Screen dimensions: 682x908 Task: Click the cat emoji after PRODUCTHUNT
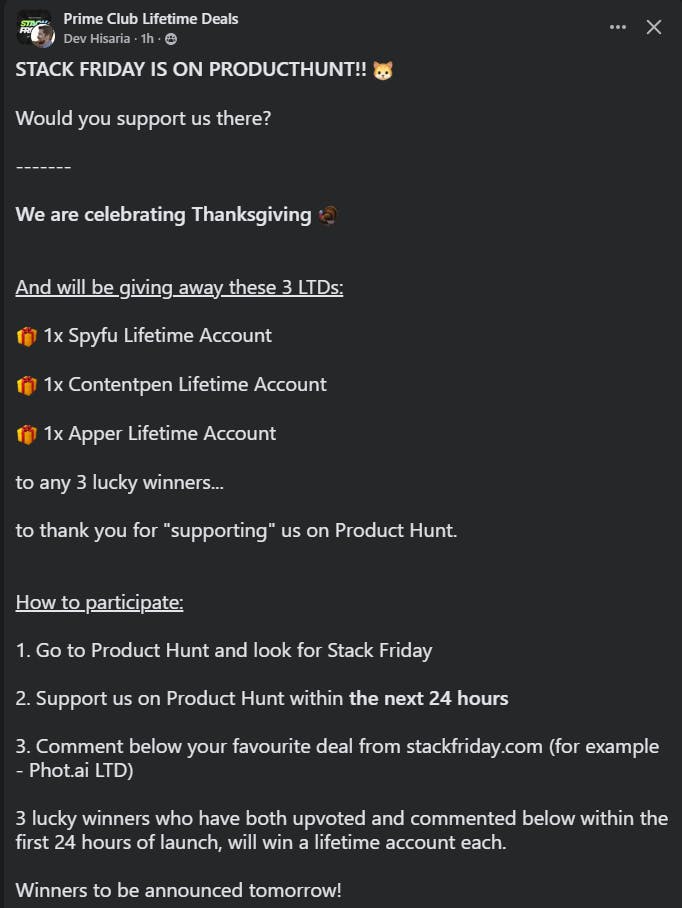click(383, 70)
